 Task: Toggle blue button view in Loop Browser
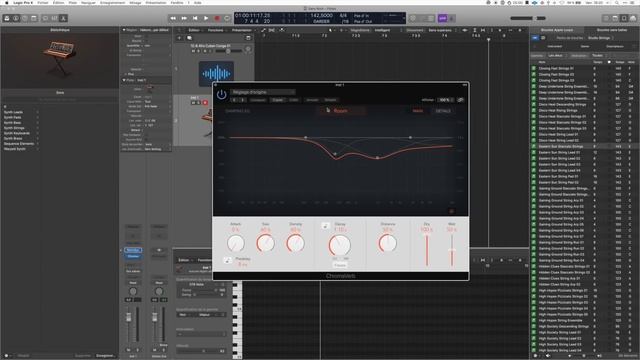[x=535, y=38]
